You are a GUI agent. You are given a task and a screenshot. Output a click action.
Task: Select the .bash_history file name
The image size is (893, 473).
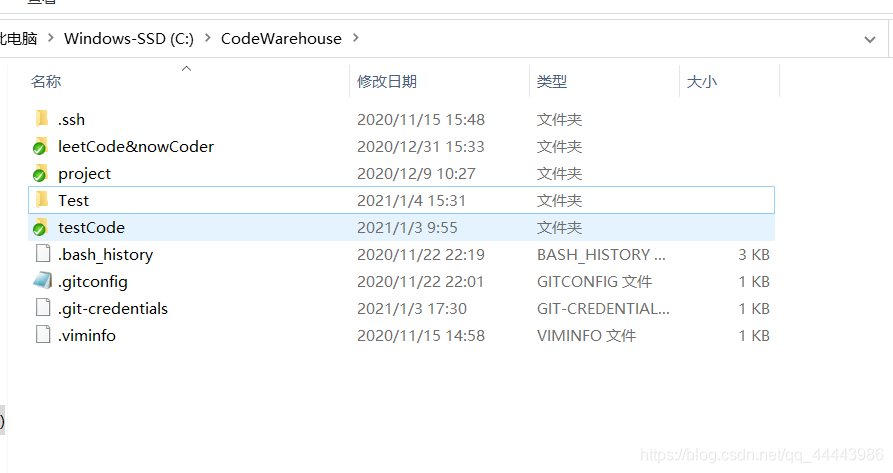[105, 254]
